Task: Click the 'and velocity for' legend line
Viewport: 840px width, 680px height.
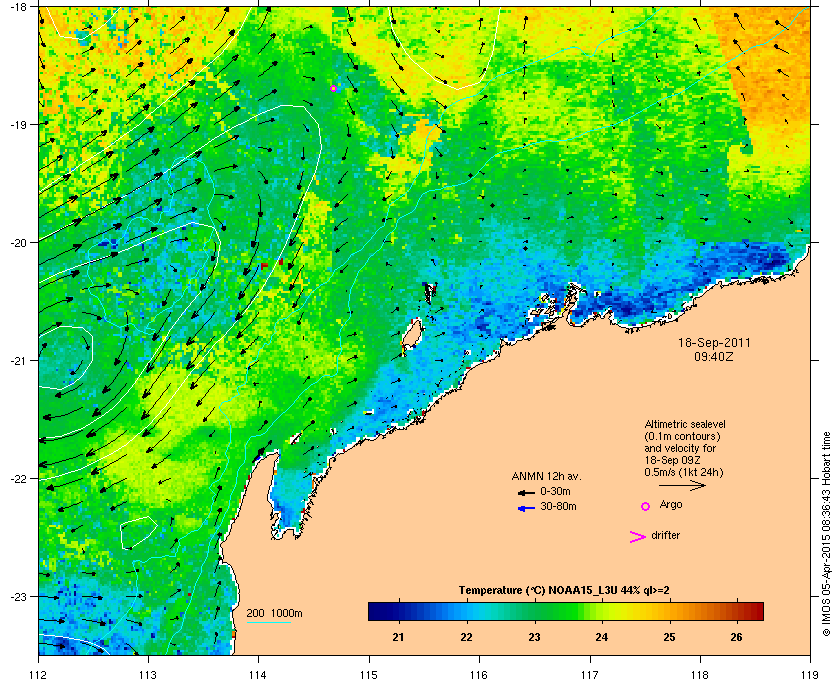Action: 680,449
